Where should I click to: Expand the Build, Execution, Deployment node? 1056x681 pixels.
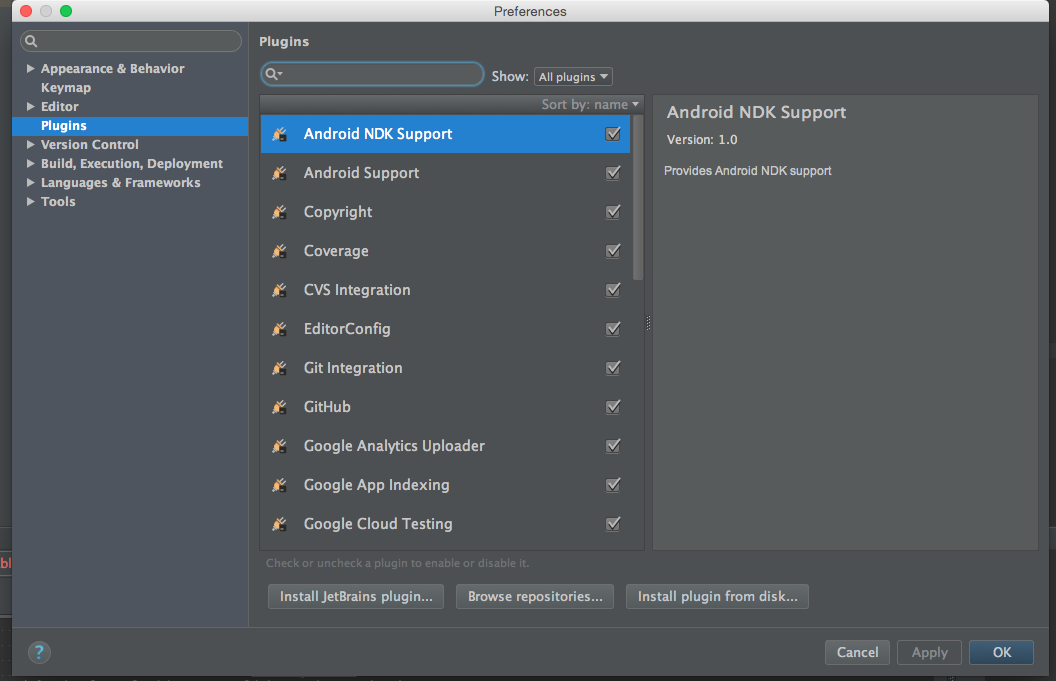(31, 164)
